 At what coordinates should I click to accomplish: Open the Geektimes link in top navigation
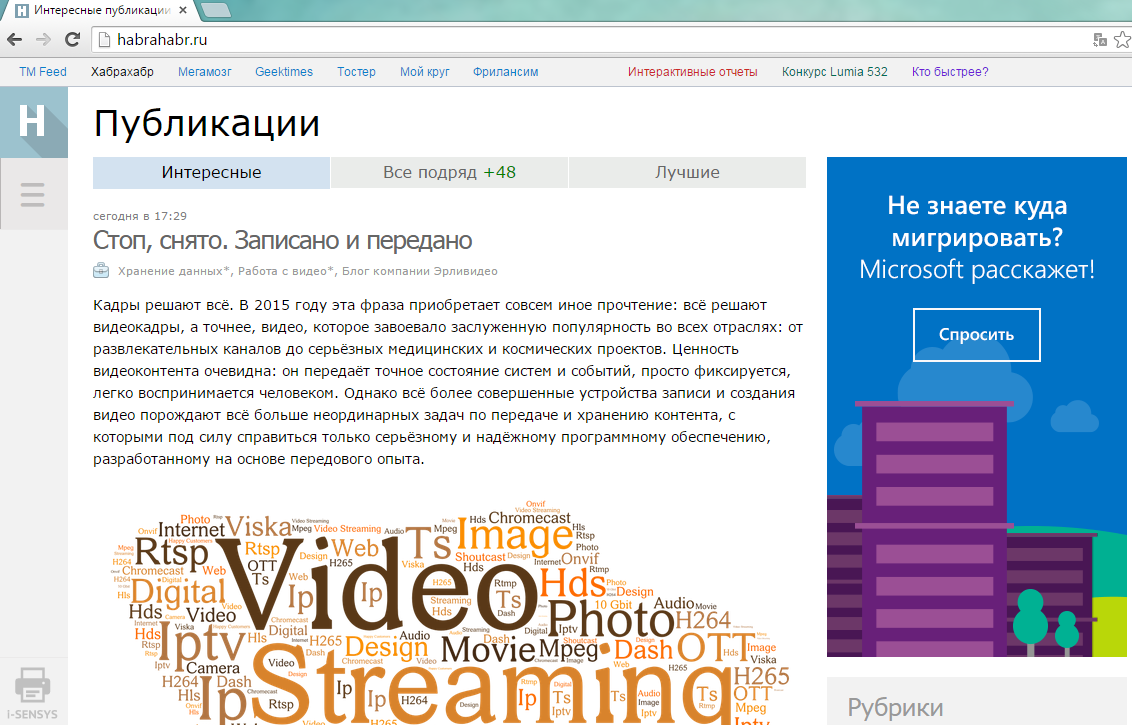(284, 72)
